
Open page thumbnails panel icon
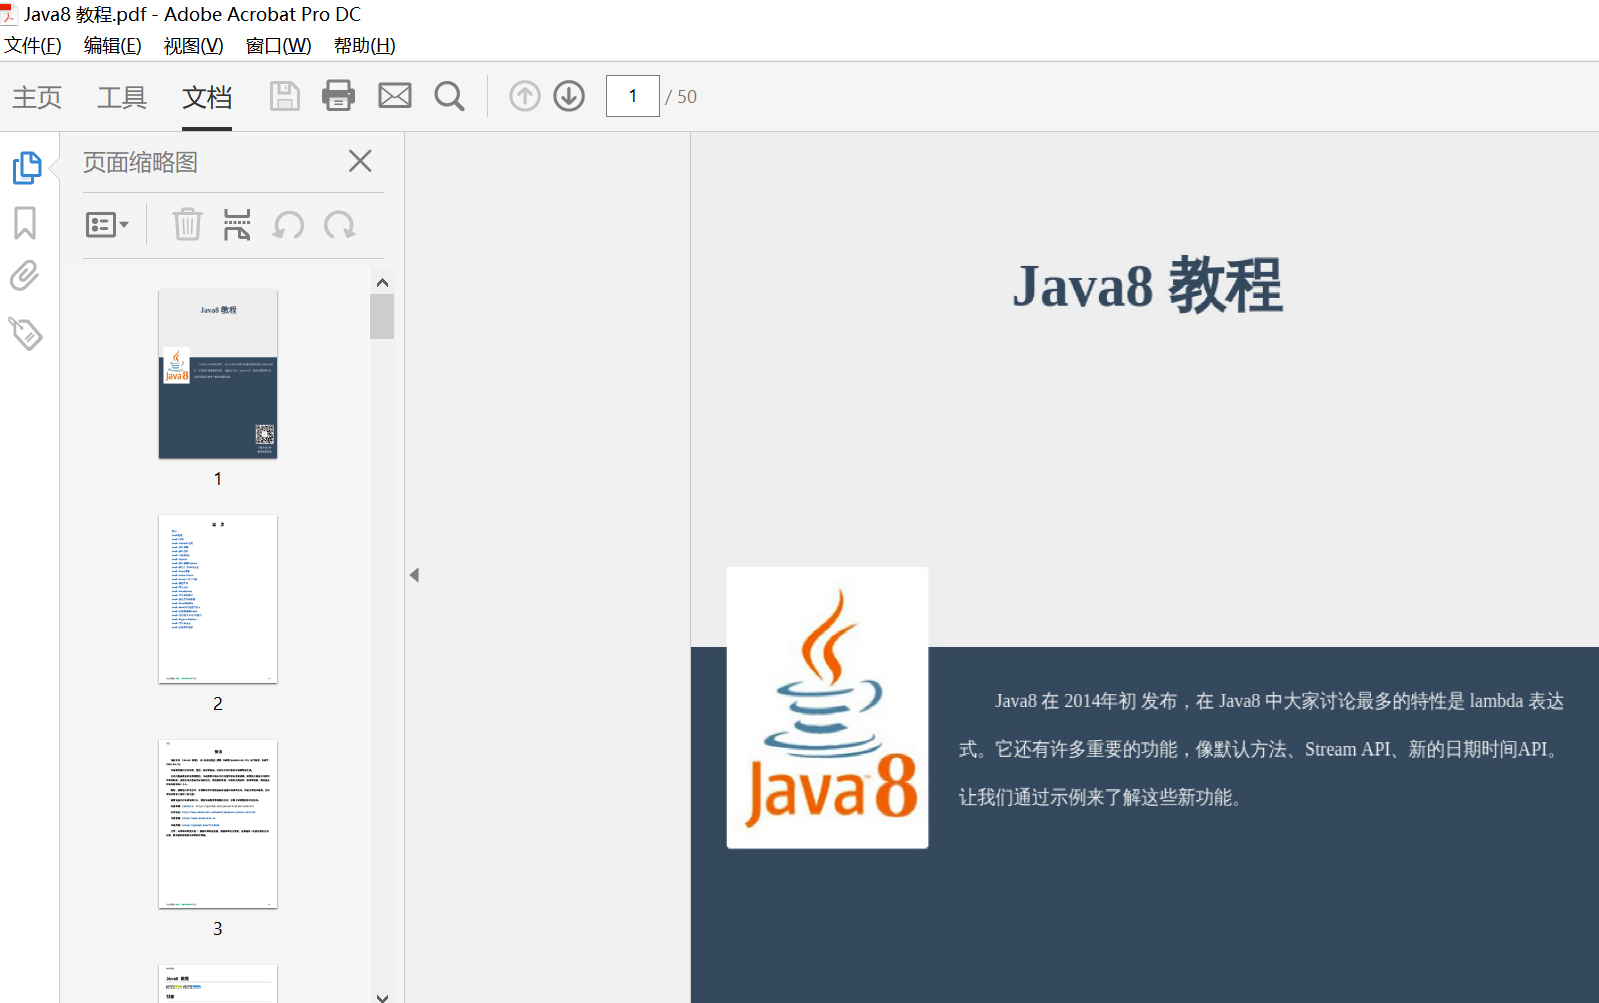click(x=26, y=167)
